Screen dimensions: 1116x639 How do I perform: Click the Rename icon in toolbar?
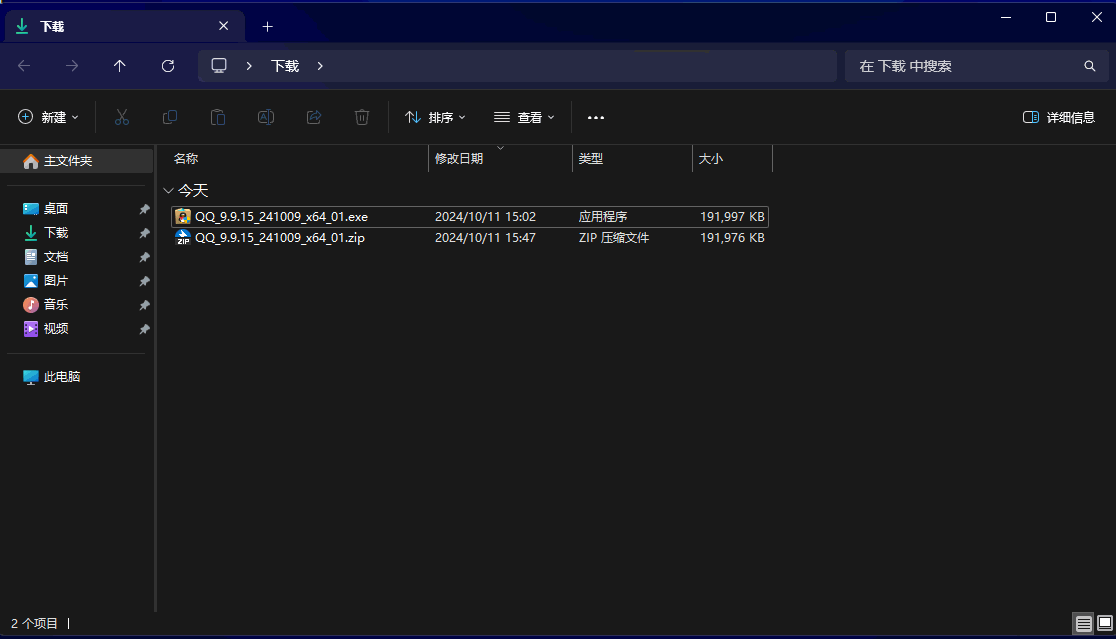click(266, 117)
